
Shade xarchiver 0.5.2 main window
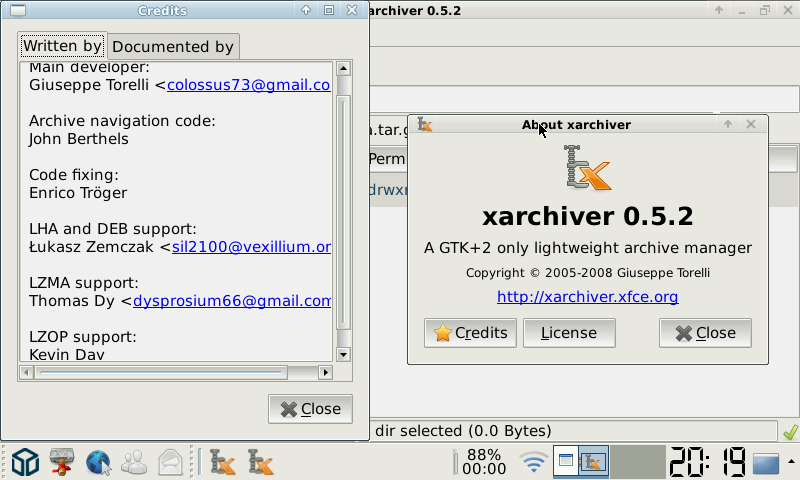point(718,10)
